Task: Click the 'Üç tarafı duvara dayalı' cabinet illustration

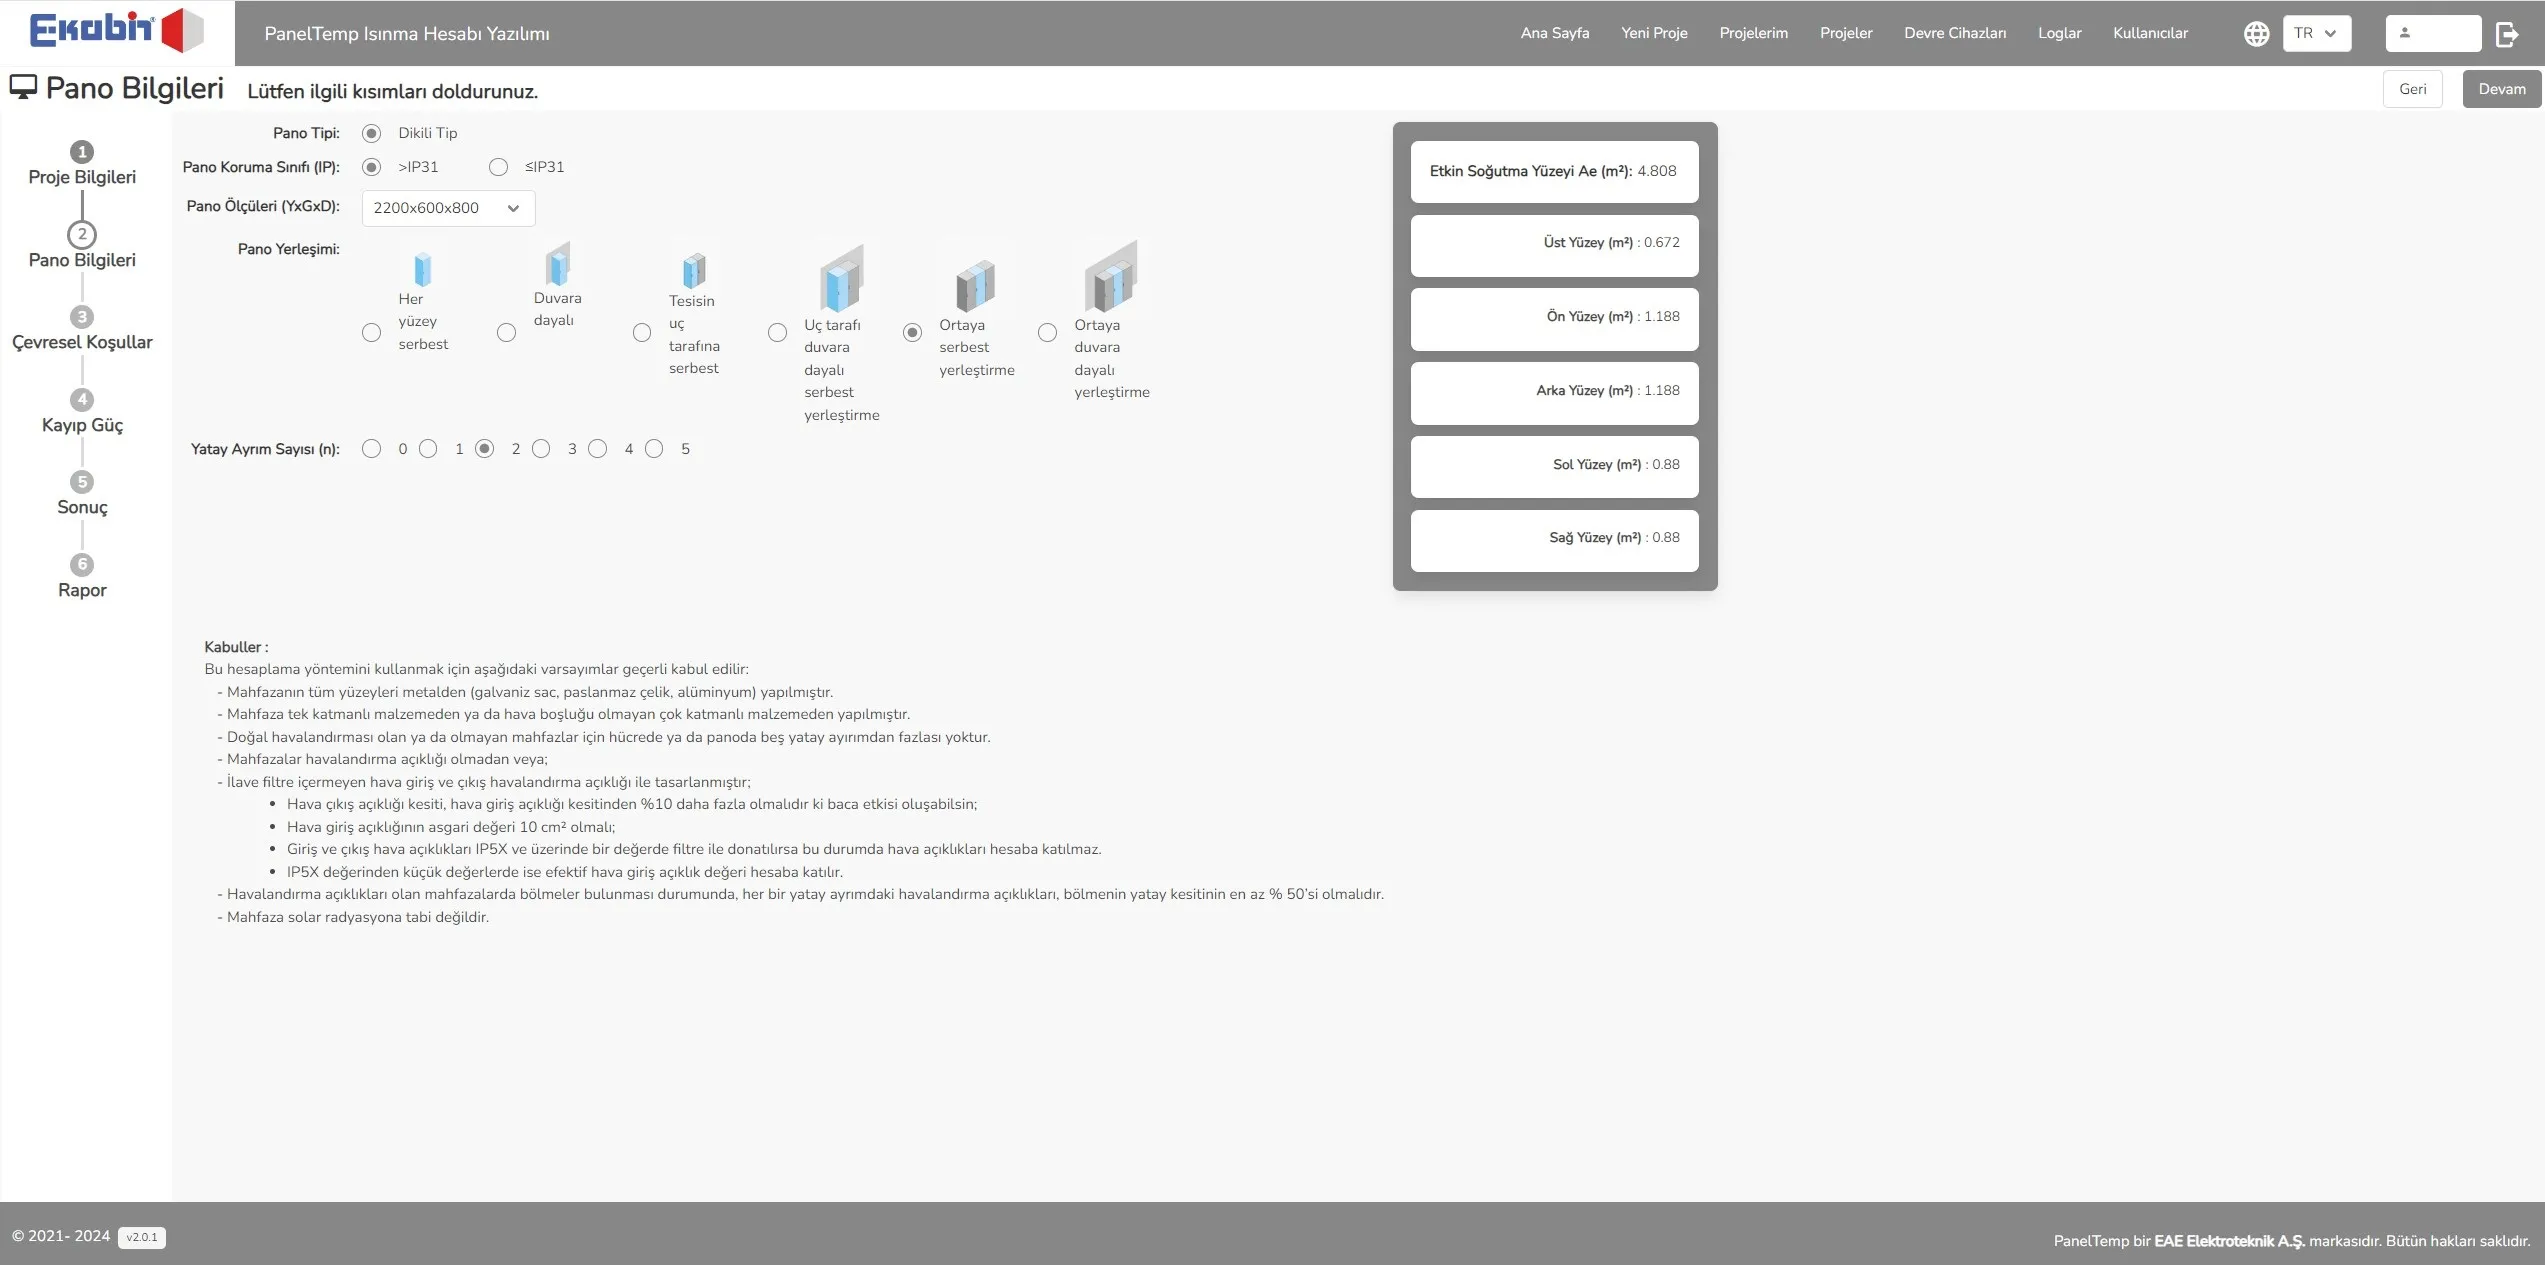Action: pos(841,279)
